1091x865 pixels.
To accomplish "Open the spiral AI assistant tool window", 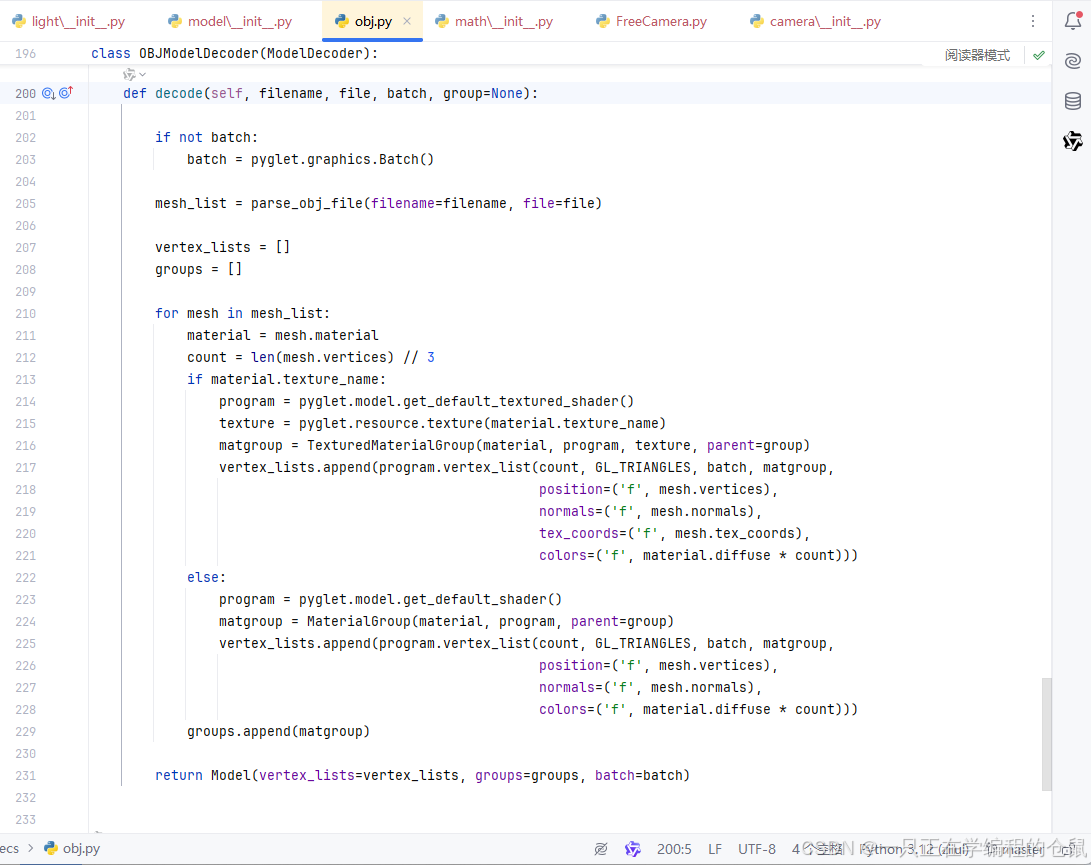I will [1073, 61].
